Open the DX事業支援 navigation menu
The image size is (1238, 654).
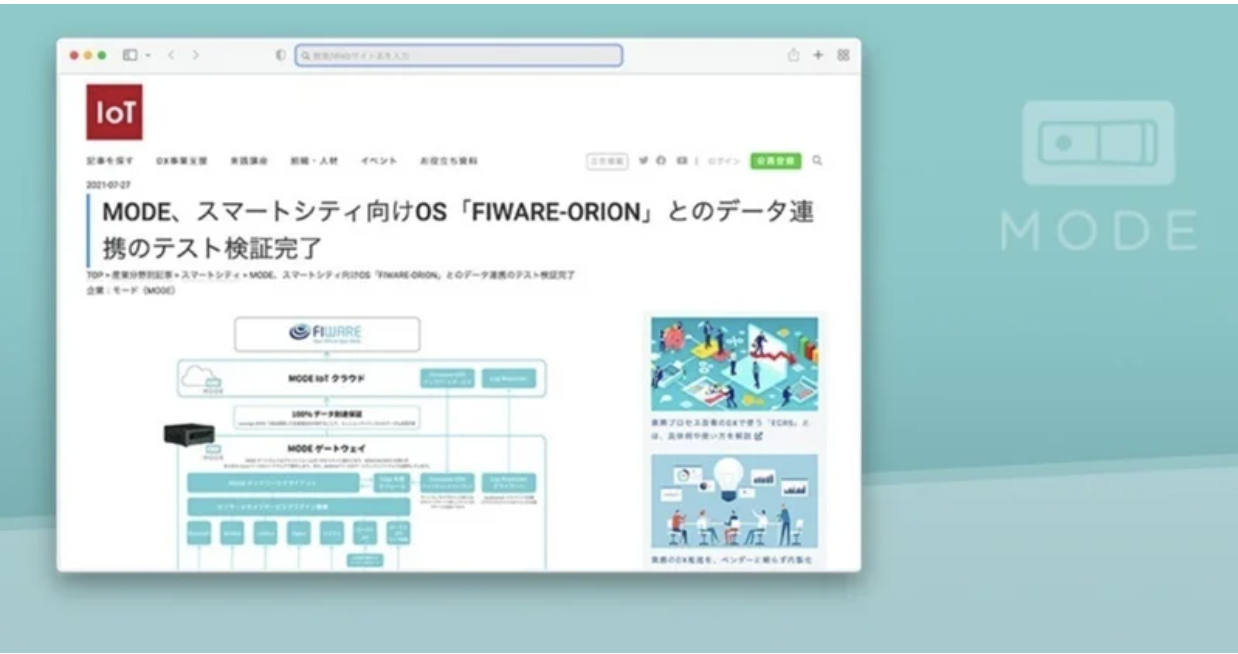coord(181,161)
